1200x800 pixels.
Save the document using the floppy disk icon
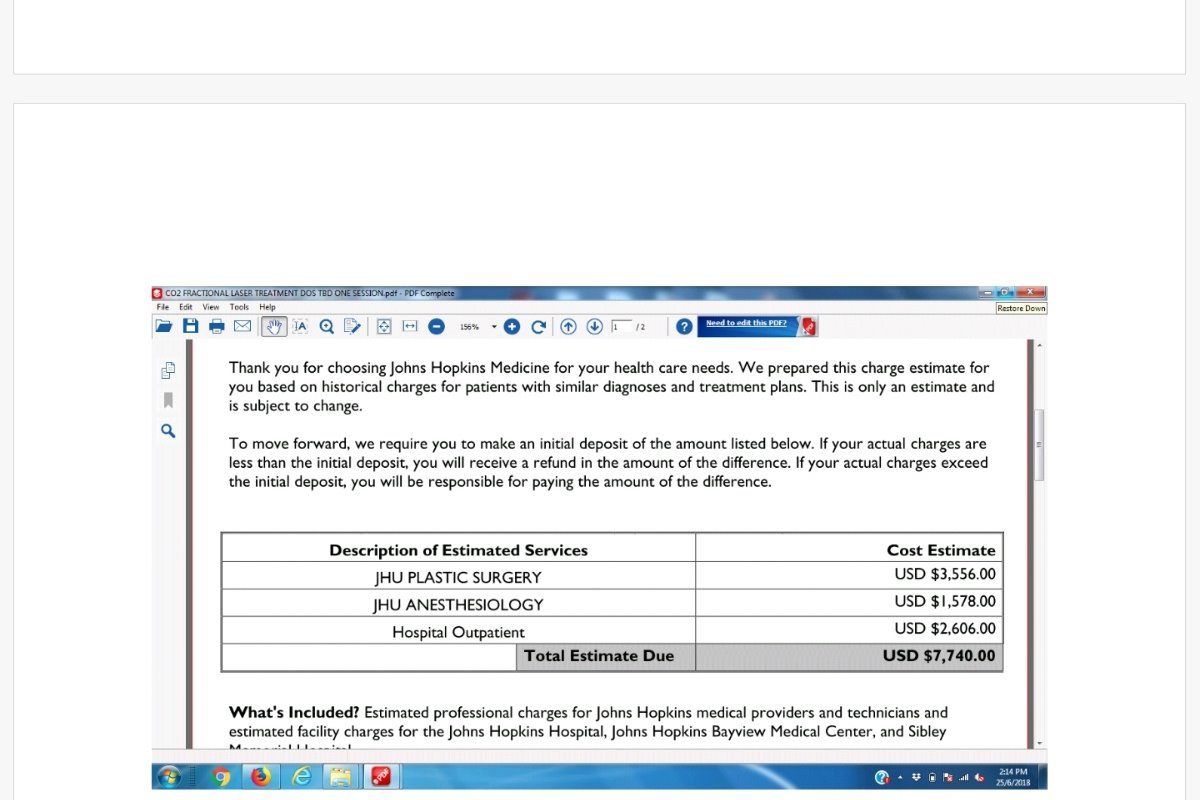click(x=190, y=326)
